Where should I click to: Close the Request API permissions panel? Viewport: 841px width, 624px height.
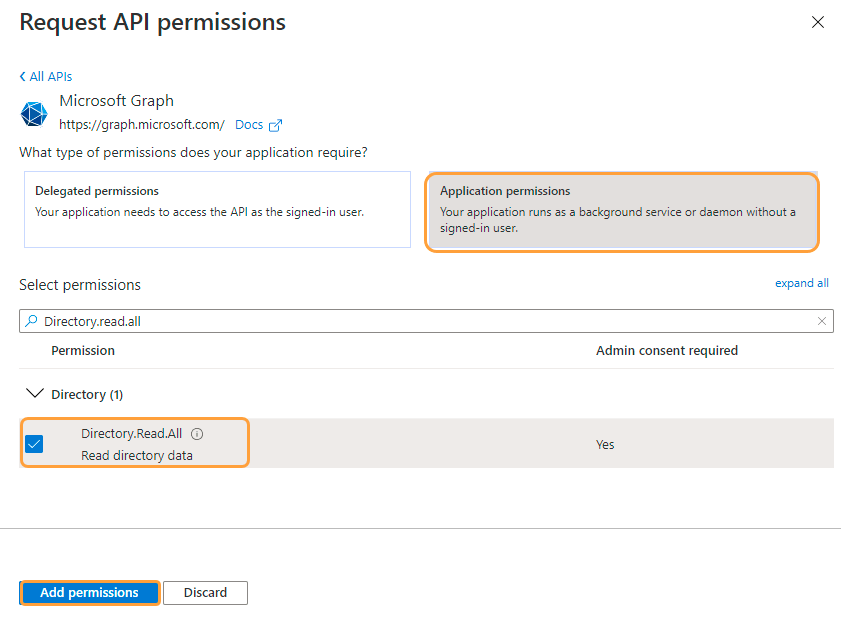click(817, 22)
